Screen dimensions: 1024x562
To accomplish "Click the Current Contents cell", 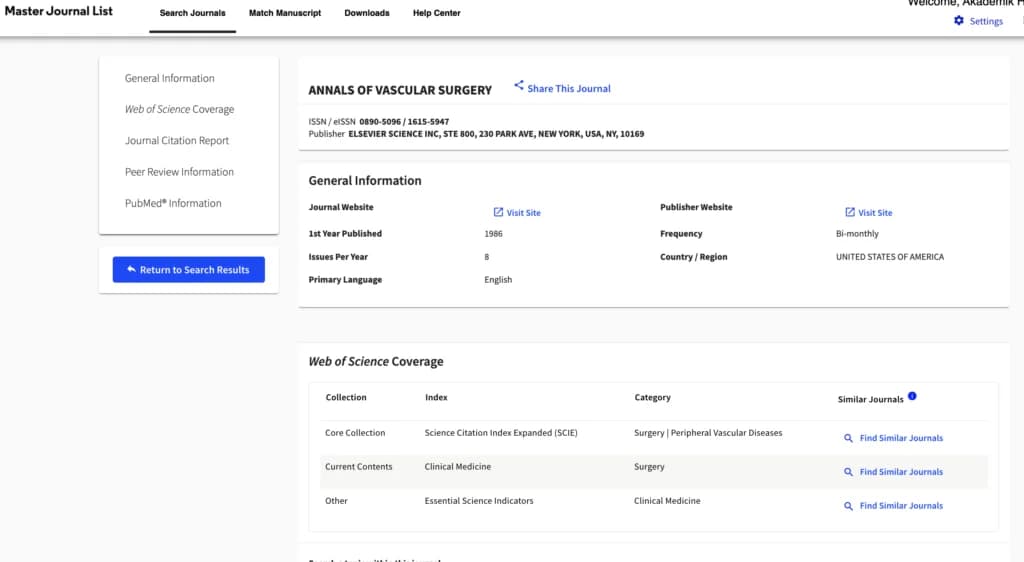I will click(359, 467).
